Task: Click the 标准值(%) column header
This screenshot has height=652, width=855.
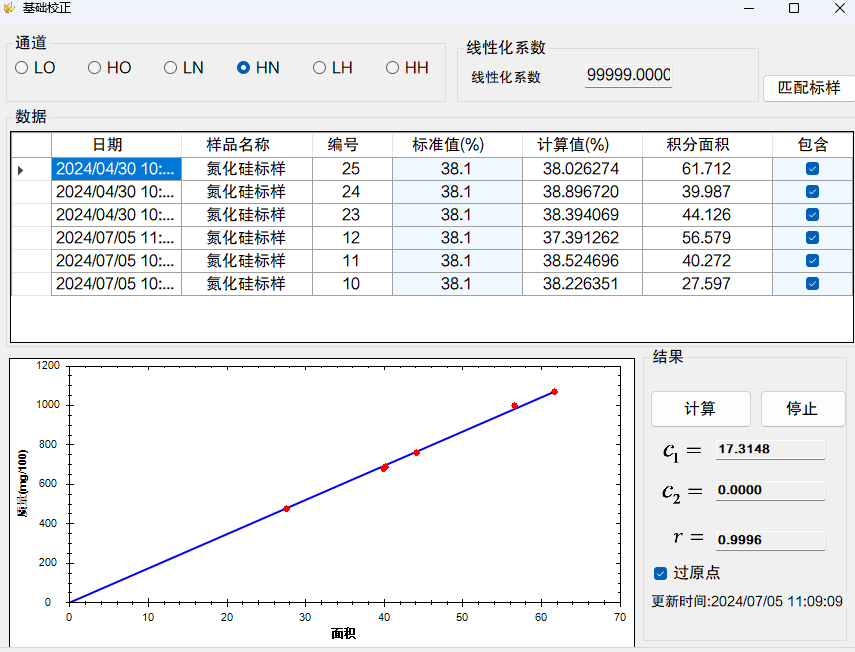Action: [457, 144]
